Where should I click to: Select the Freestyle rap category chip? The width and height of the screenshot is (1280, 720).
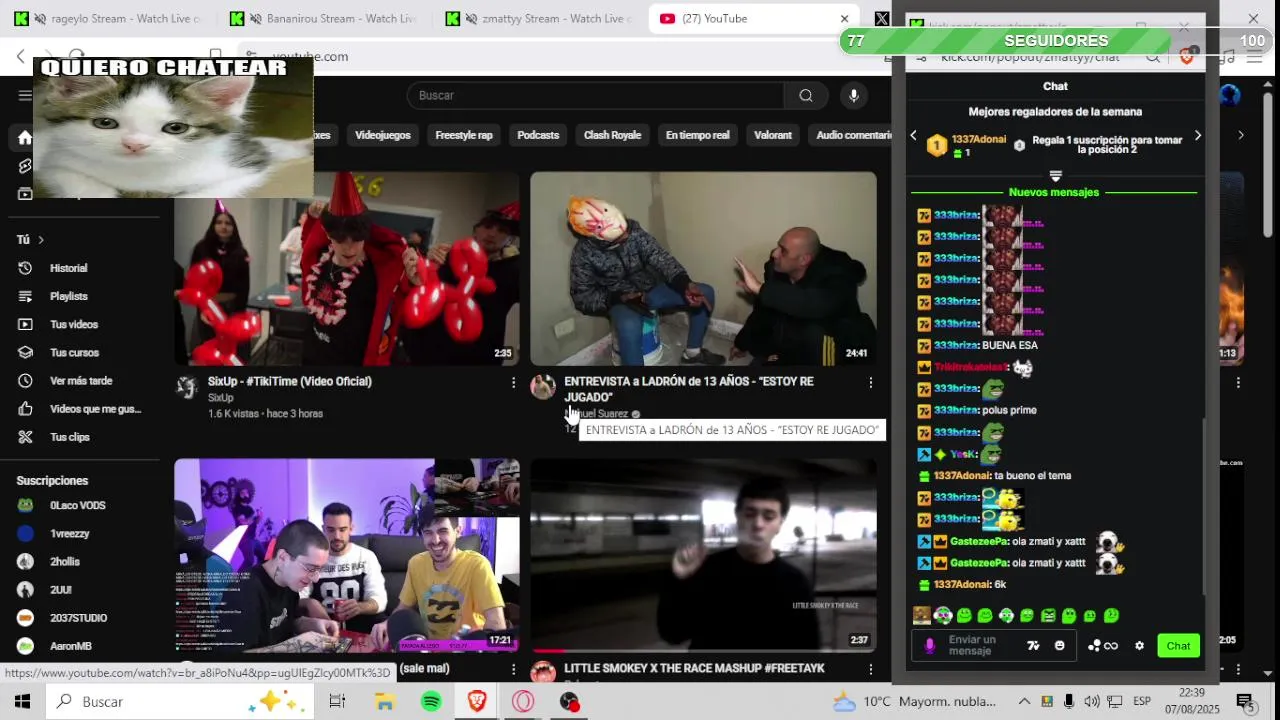click(464, 135)
